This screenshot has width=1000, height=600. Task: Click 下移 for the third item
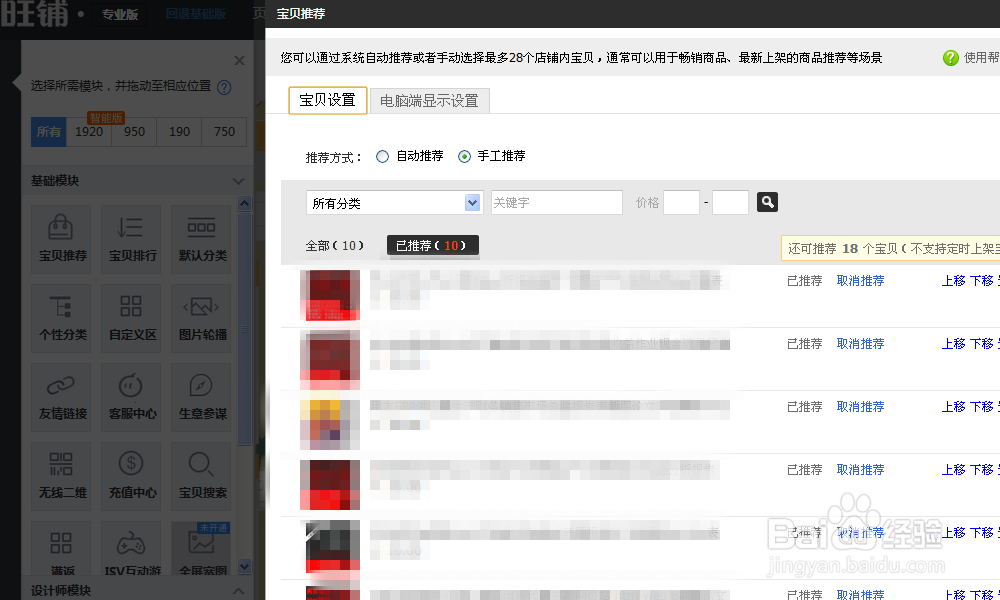pos(982,407)
